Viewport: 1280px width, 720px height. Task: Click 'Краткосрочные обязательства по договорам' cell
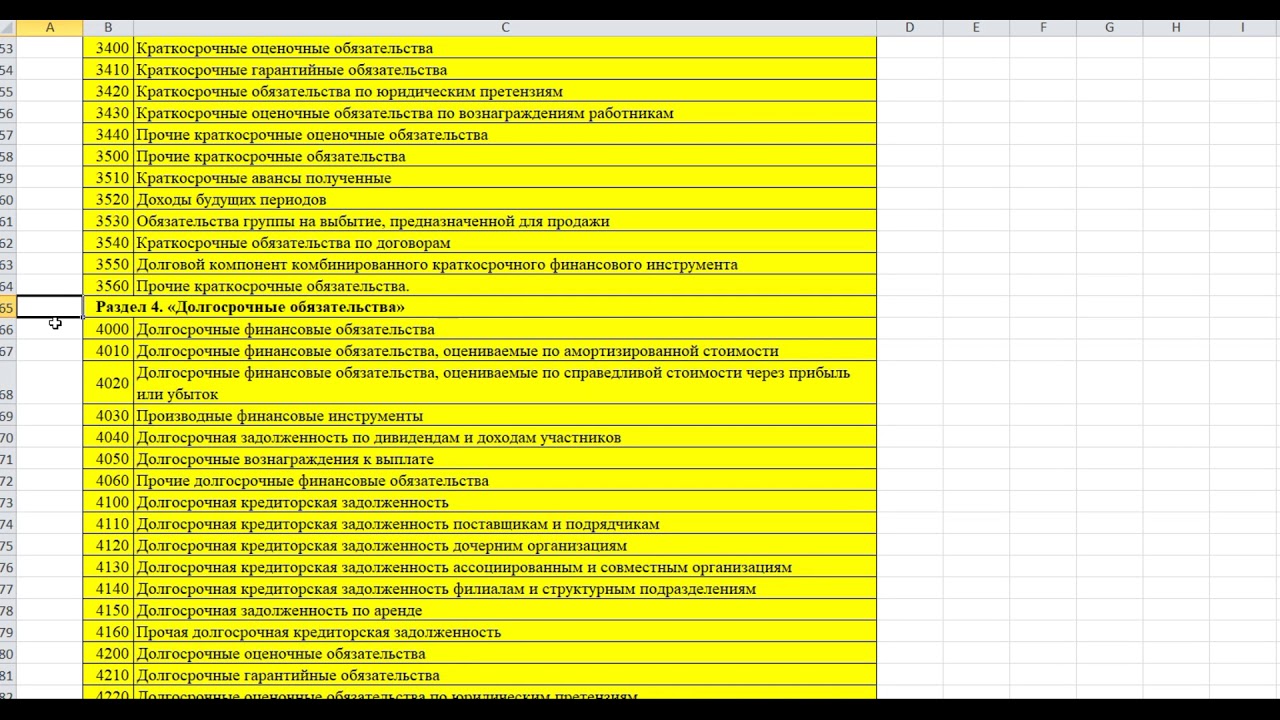click(x=505, y=243)
